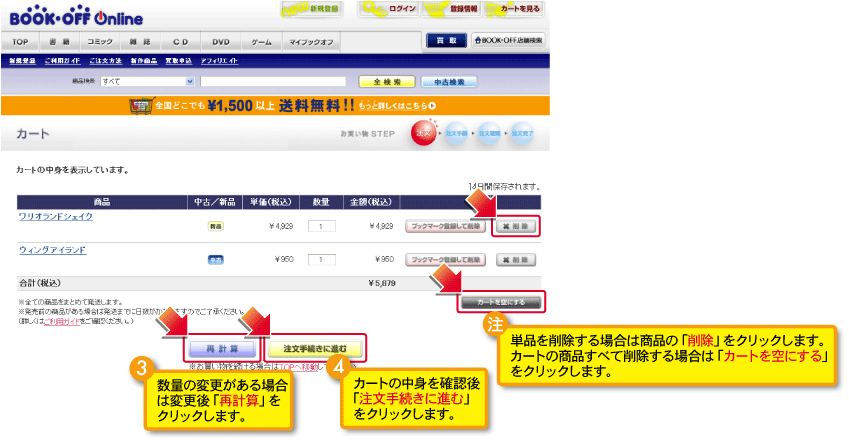Click the 数量 column header
The width and height of the screenshot is (849, 442).
[321, 202]
